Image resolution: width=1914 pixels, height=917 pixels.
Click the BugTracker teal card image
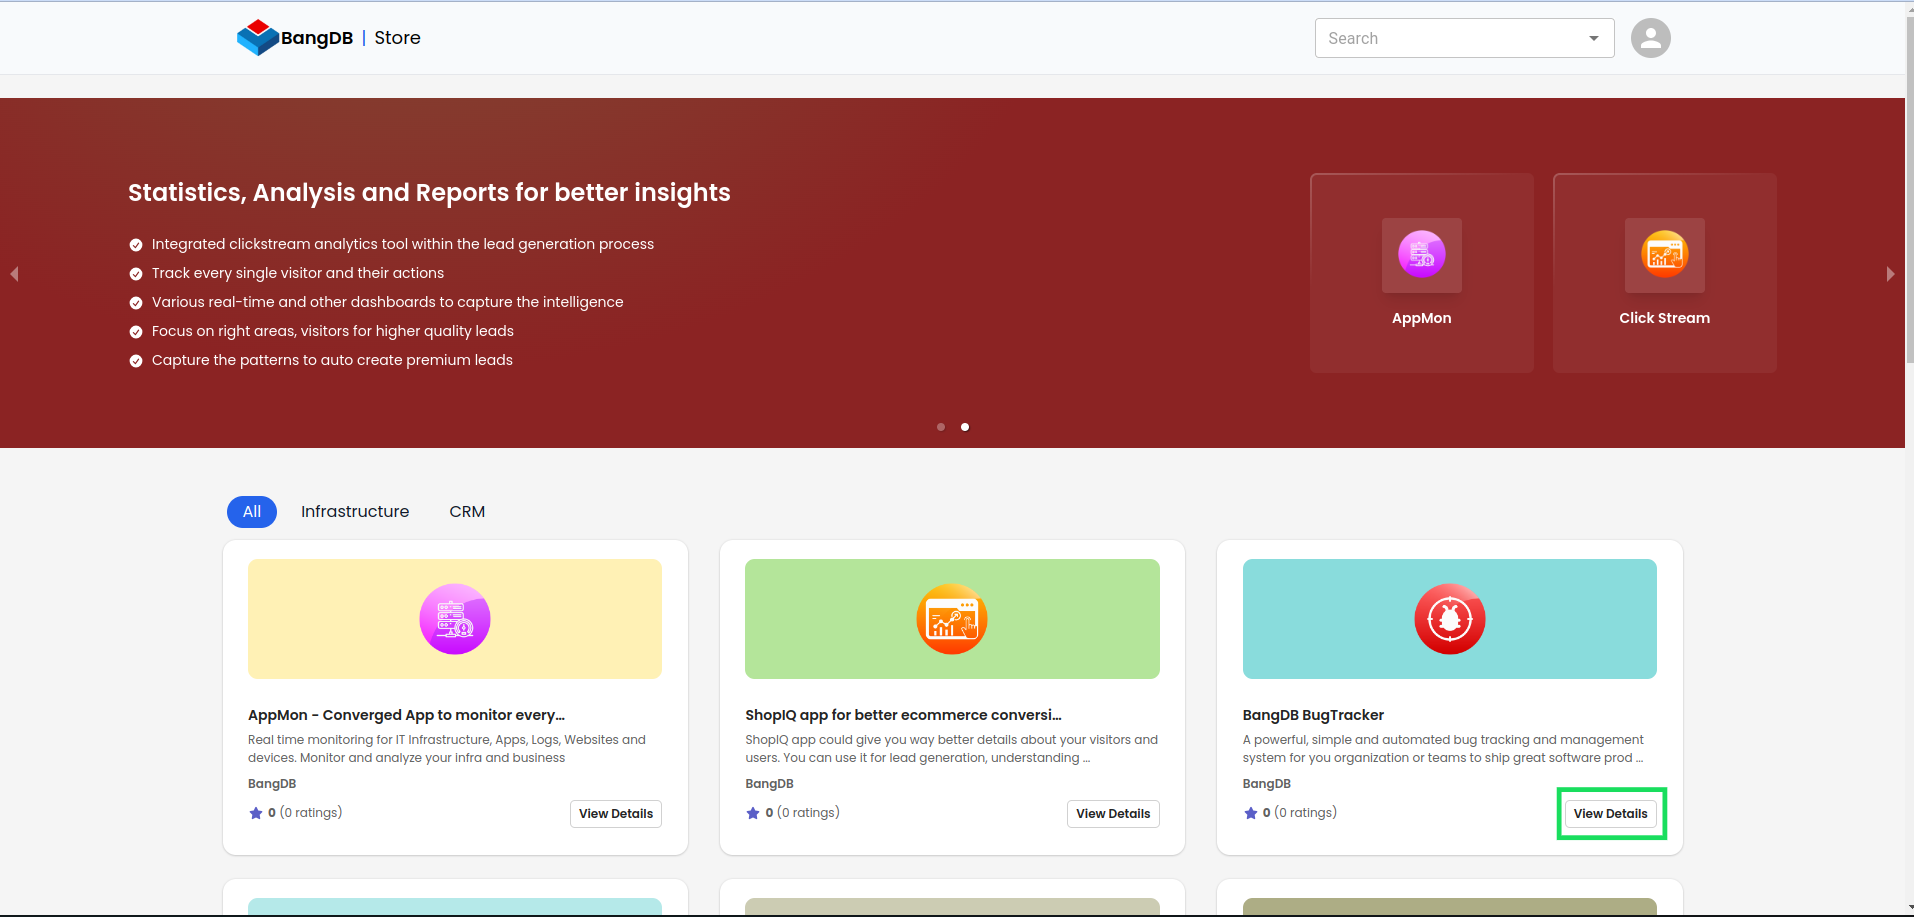1449,619
